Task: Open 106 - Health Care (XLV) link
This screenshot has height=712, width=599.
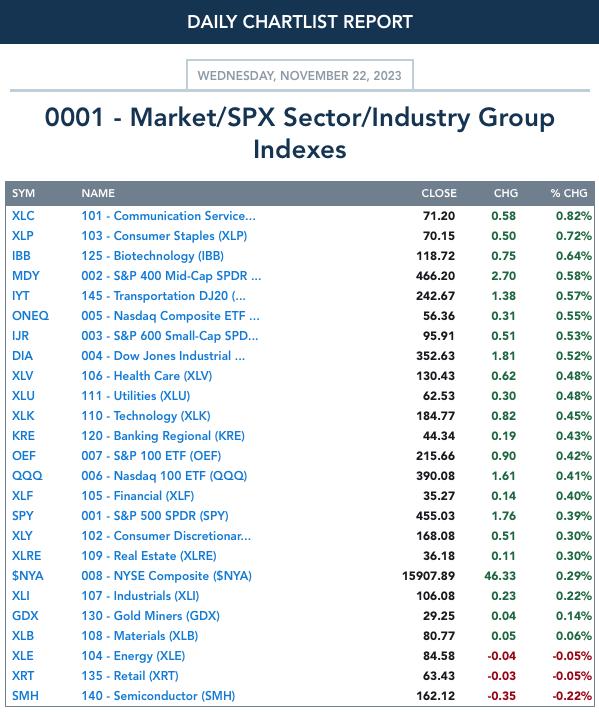Action: pyautogui.click(x=147, y=376)
